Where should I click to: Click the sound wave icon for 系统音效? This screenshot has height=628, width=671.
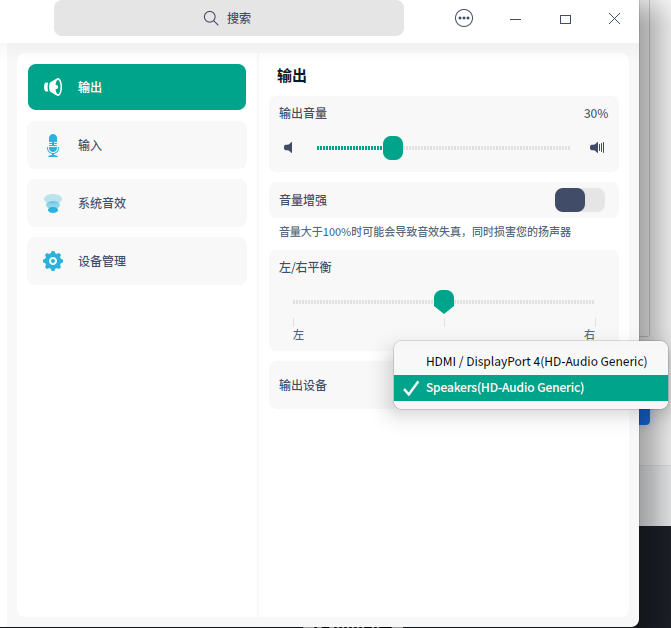(x=53, y=203)
